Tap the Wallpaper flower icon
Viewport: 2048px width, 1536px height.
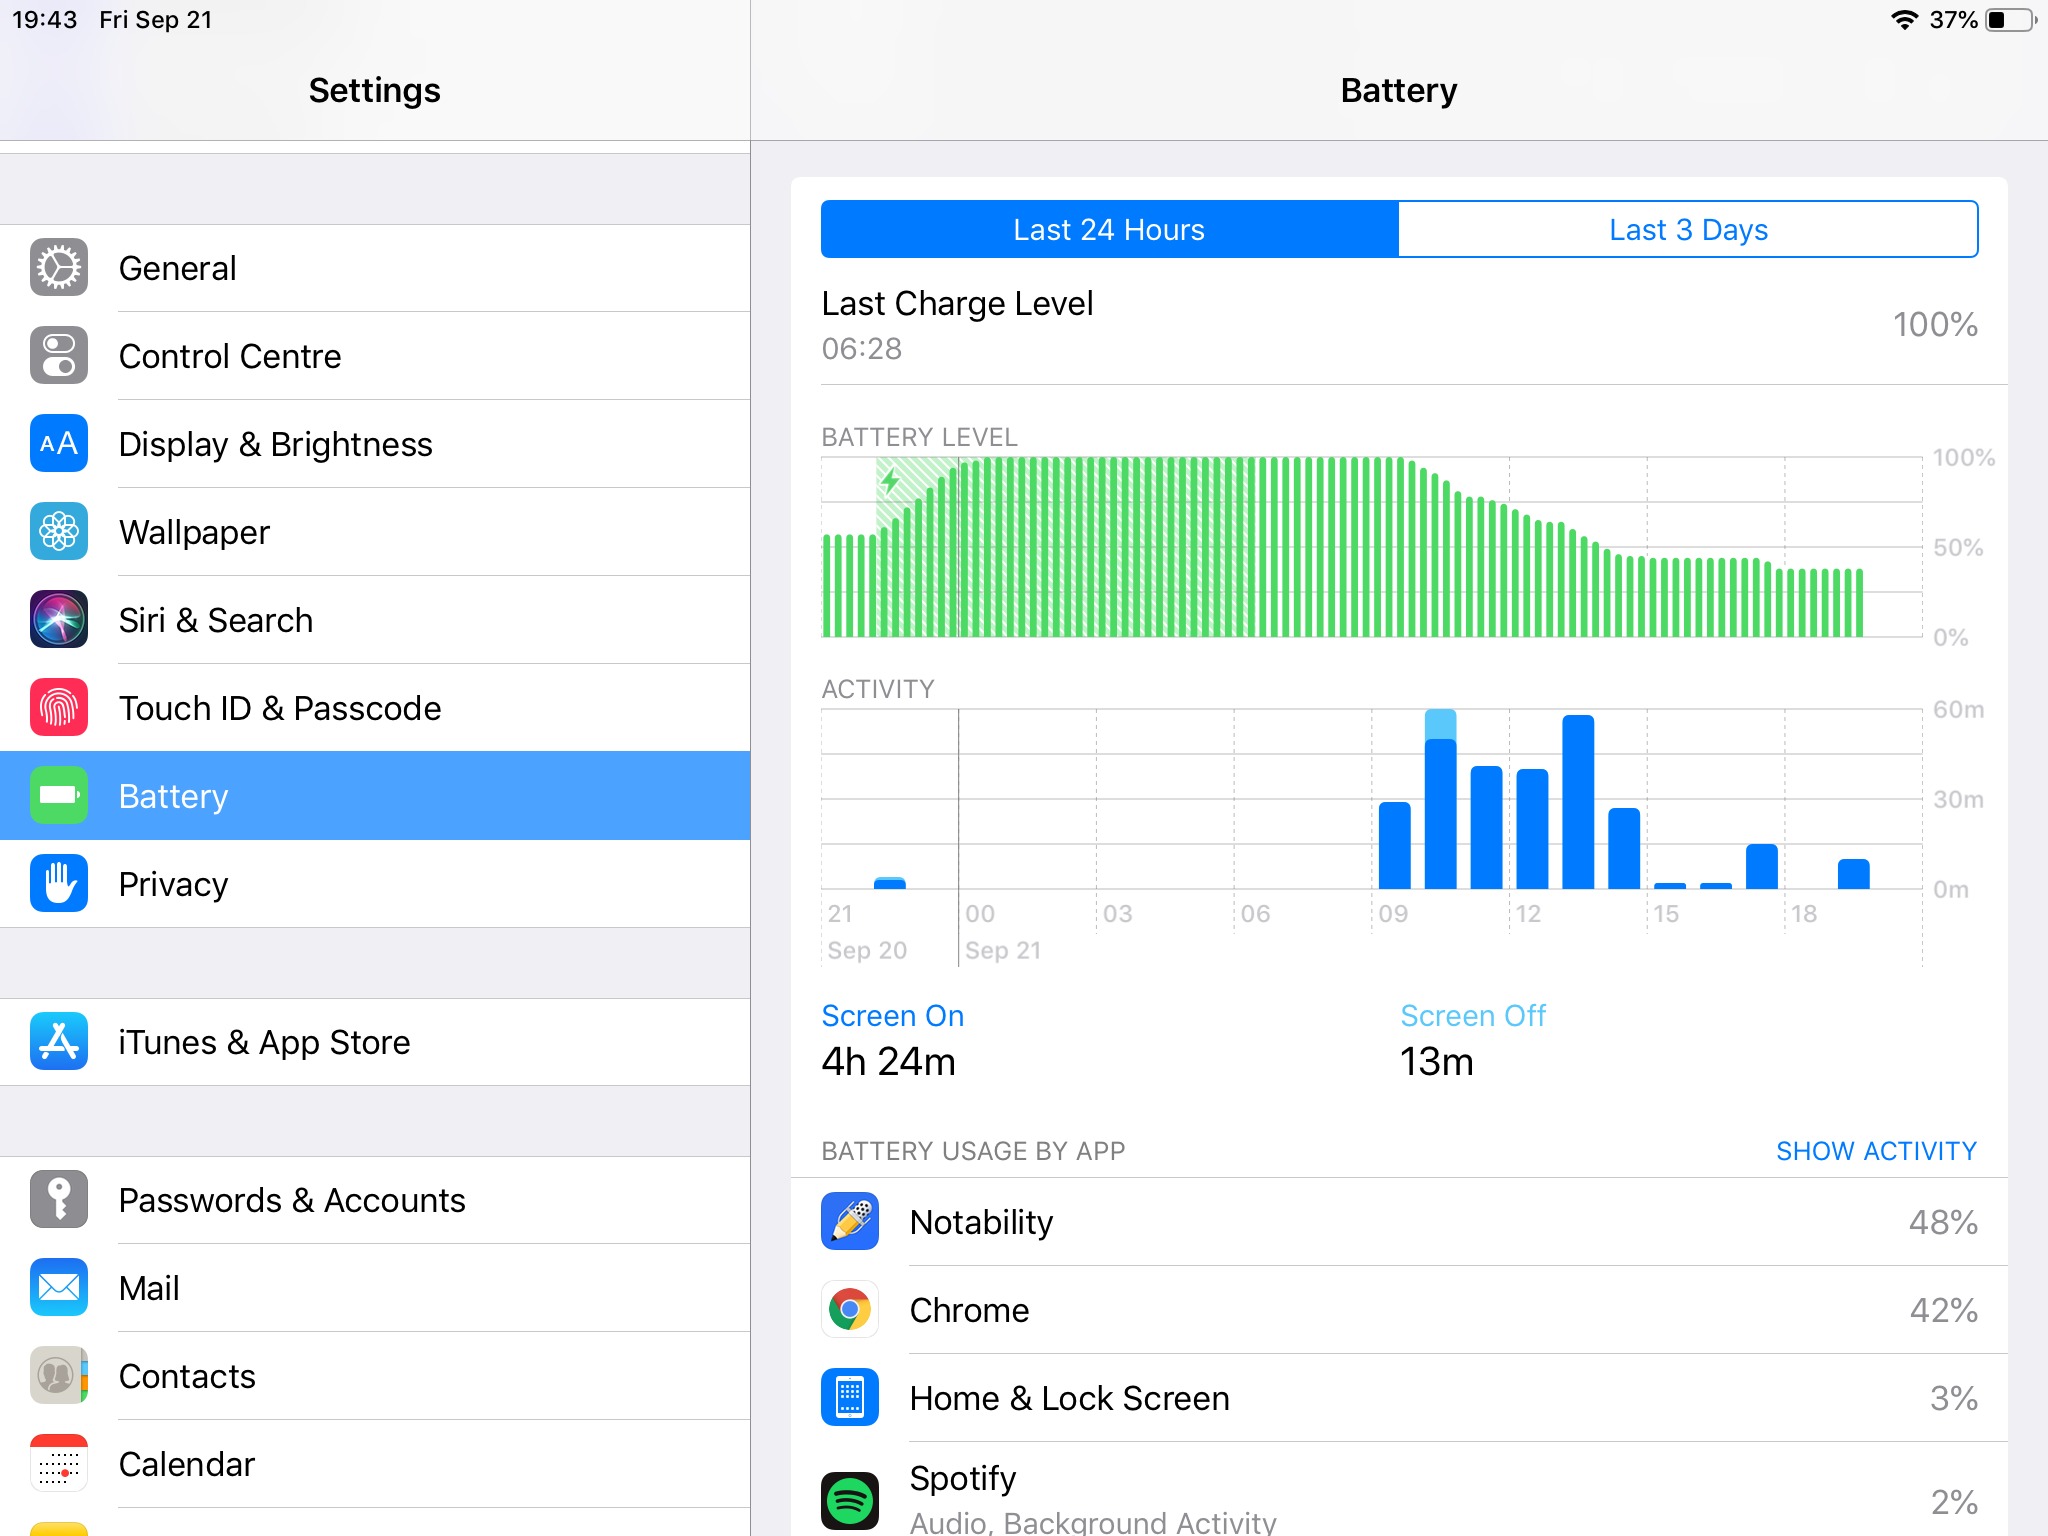tap(59, 532)
